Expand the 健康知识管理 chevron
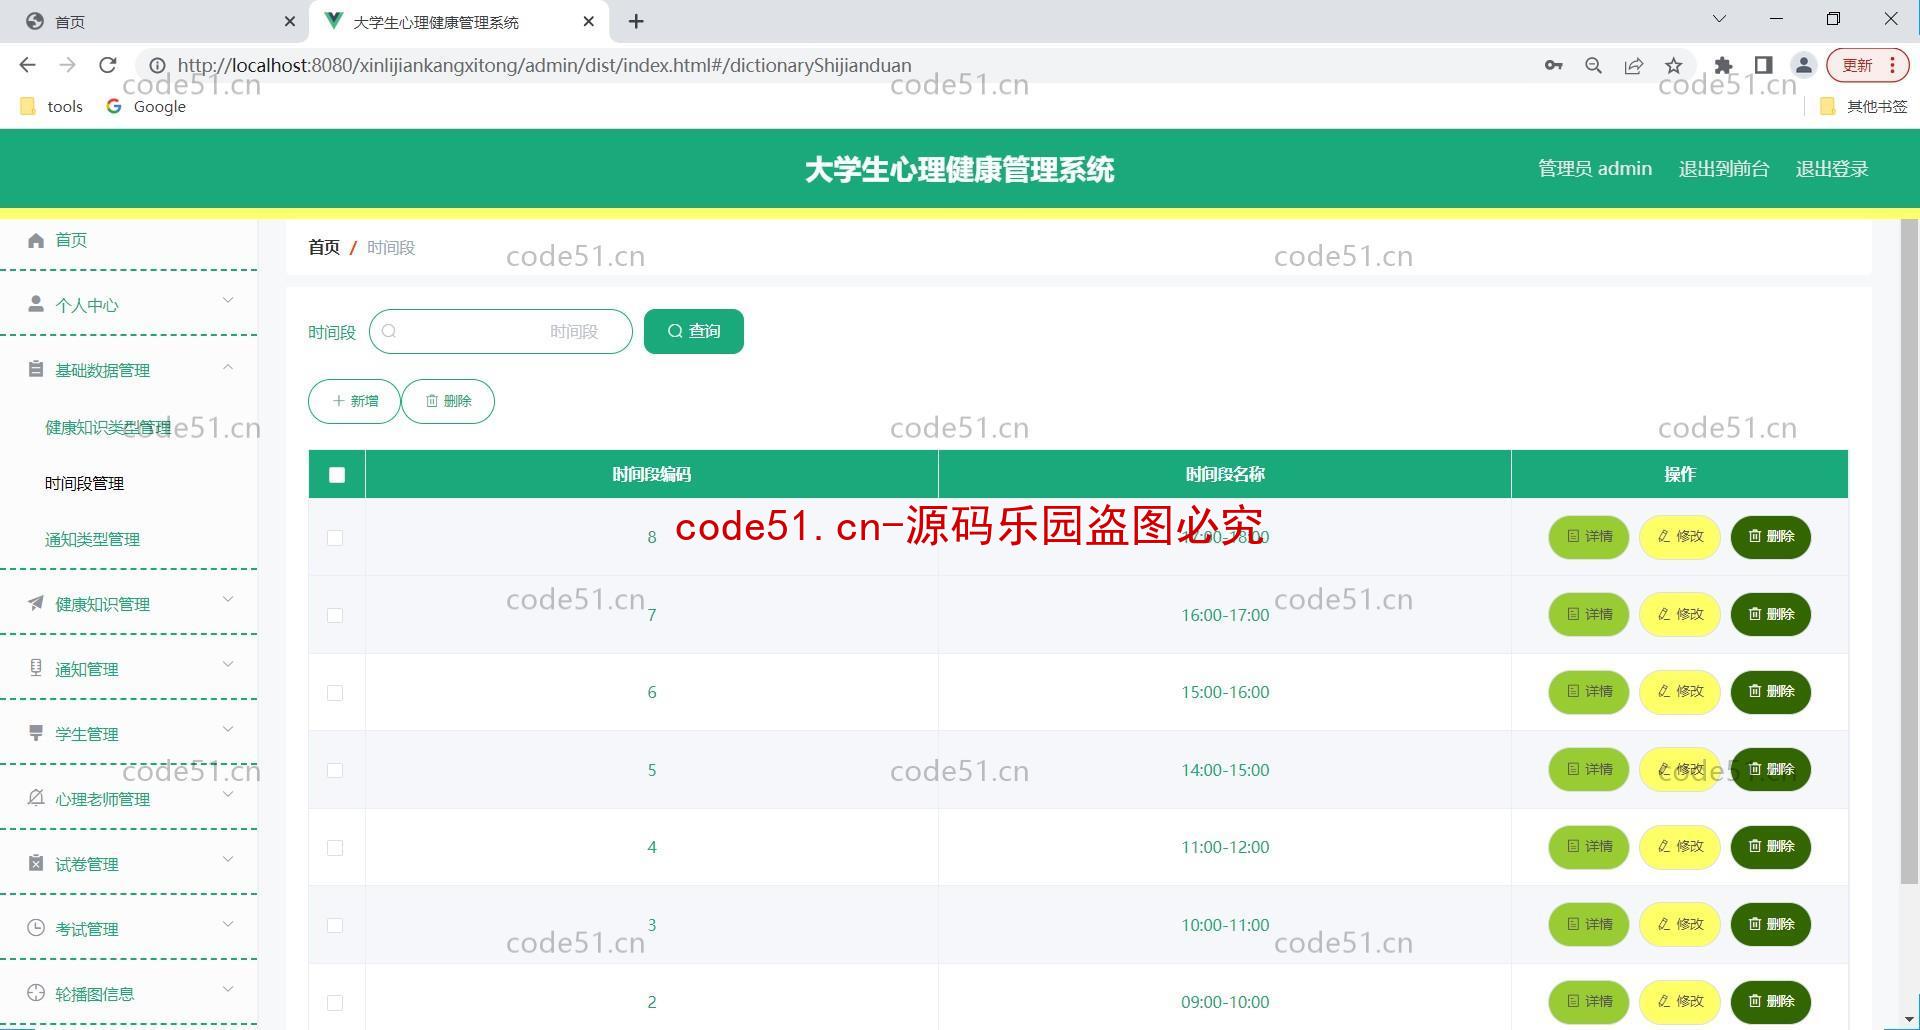Screen dimensions: 1920x1030 pyautogui.click(x=228, y=599)
